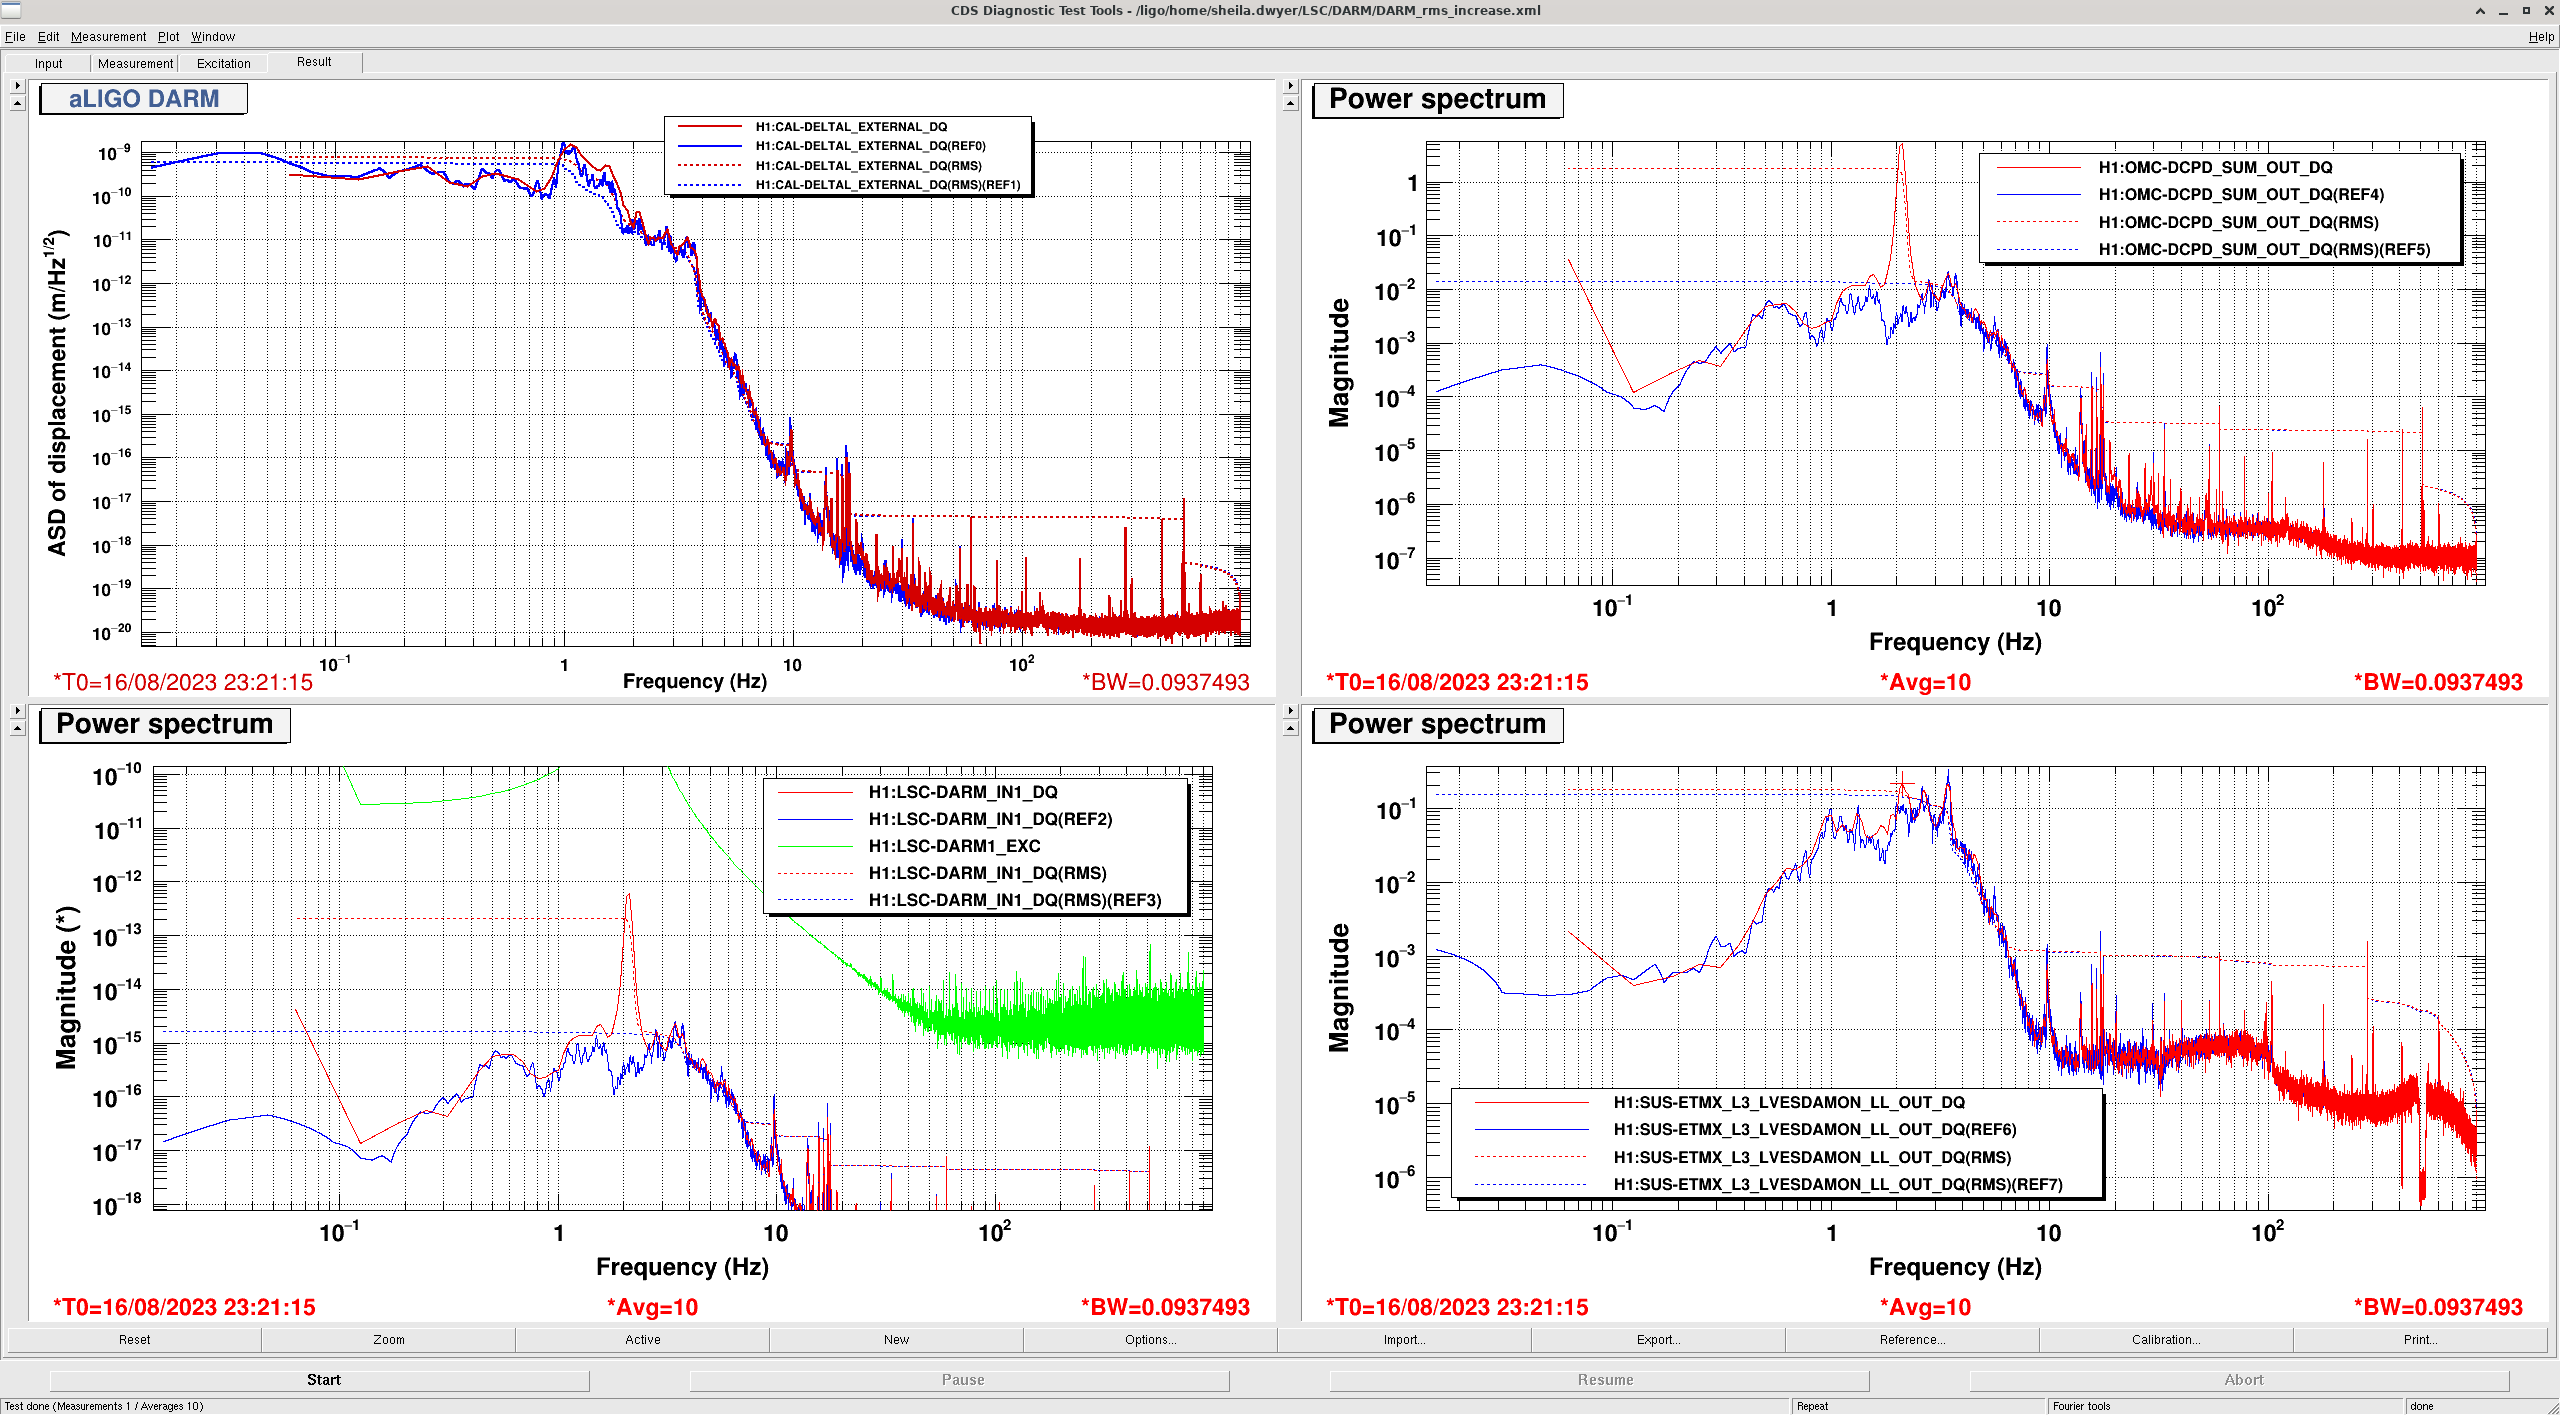Open the Plot menu
Image resolution: width=2560 pixels, height=1415 pixels.
[168, 37]
